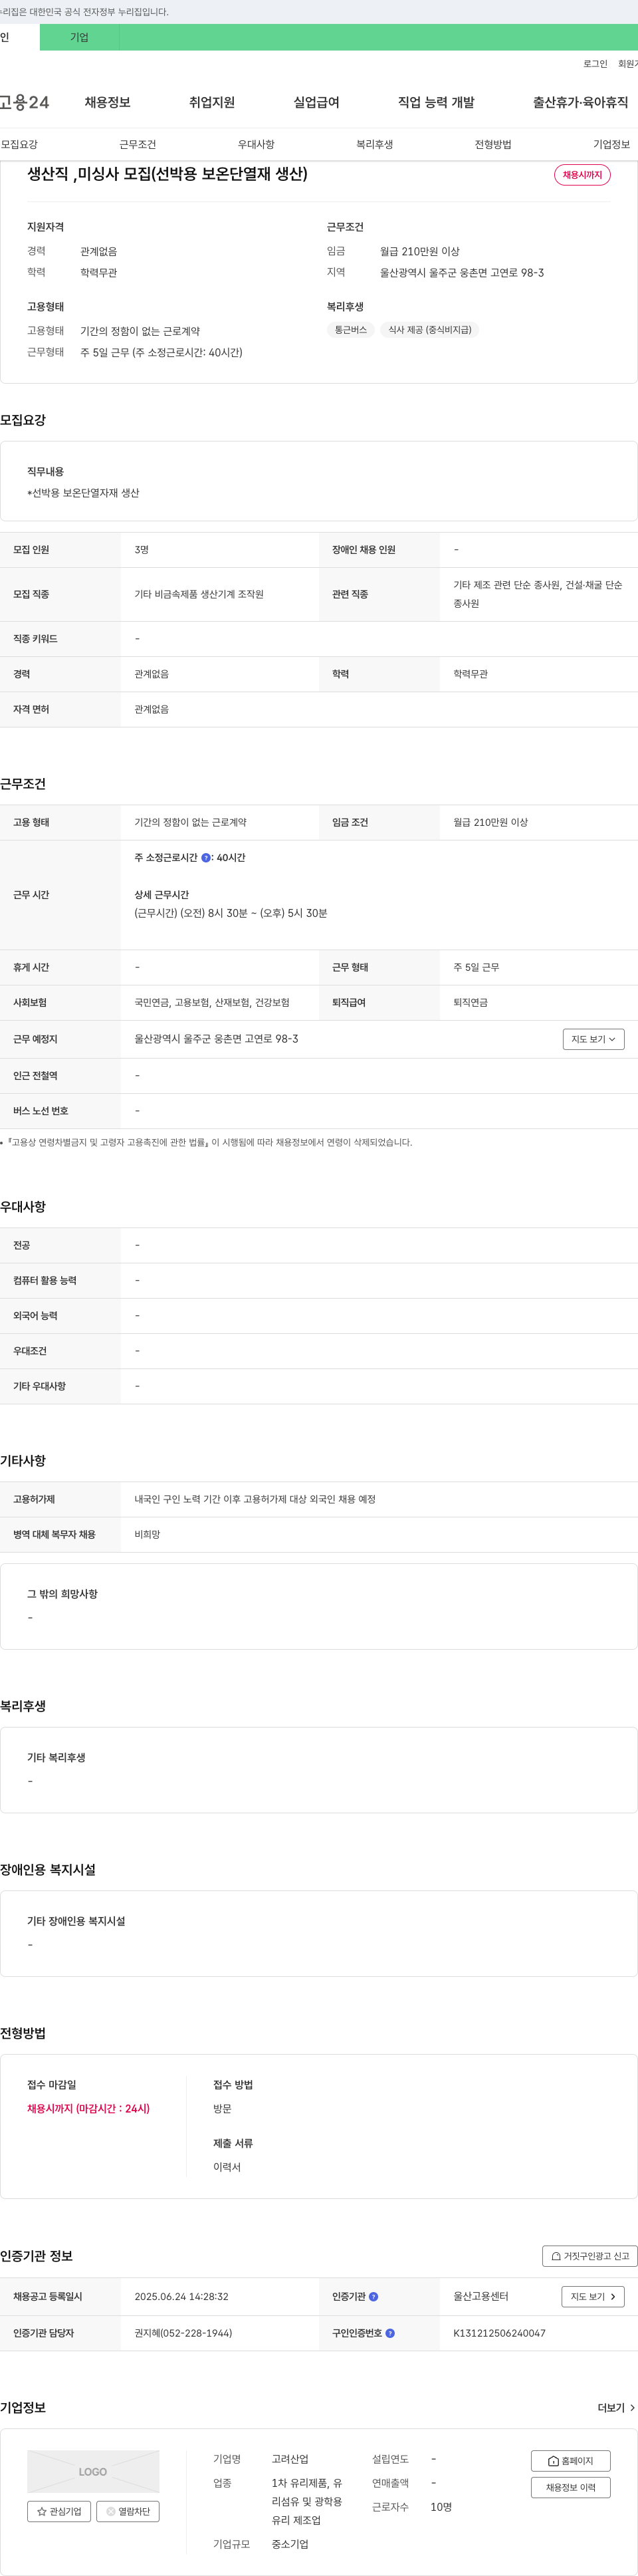Jump to the 기업정보 section tab
The height and width of the screenshot is (2576, 638).
612,145
